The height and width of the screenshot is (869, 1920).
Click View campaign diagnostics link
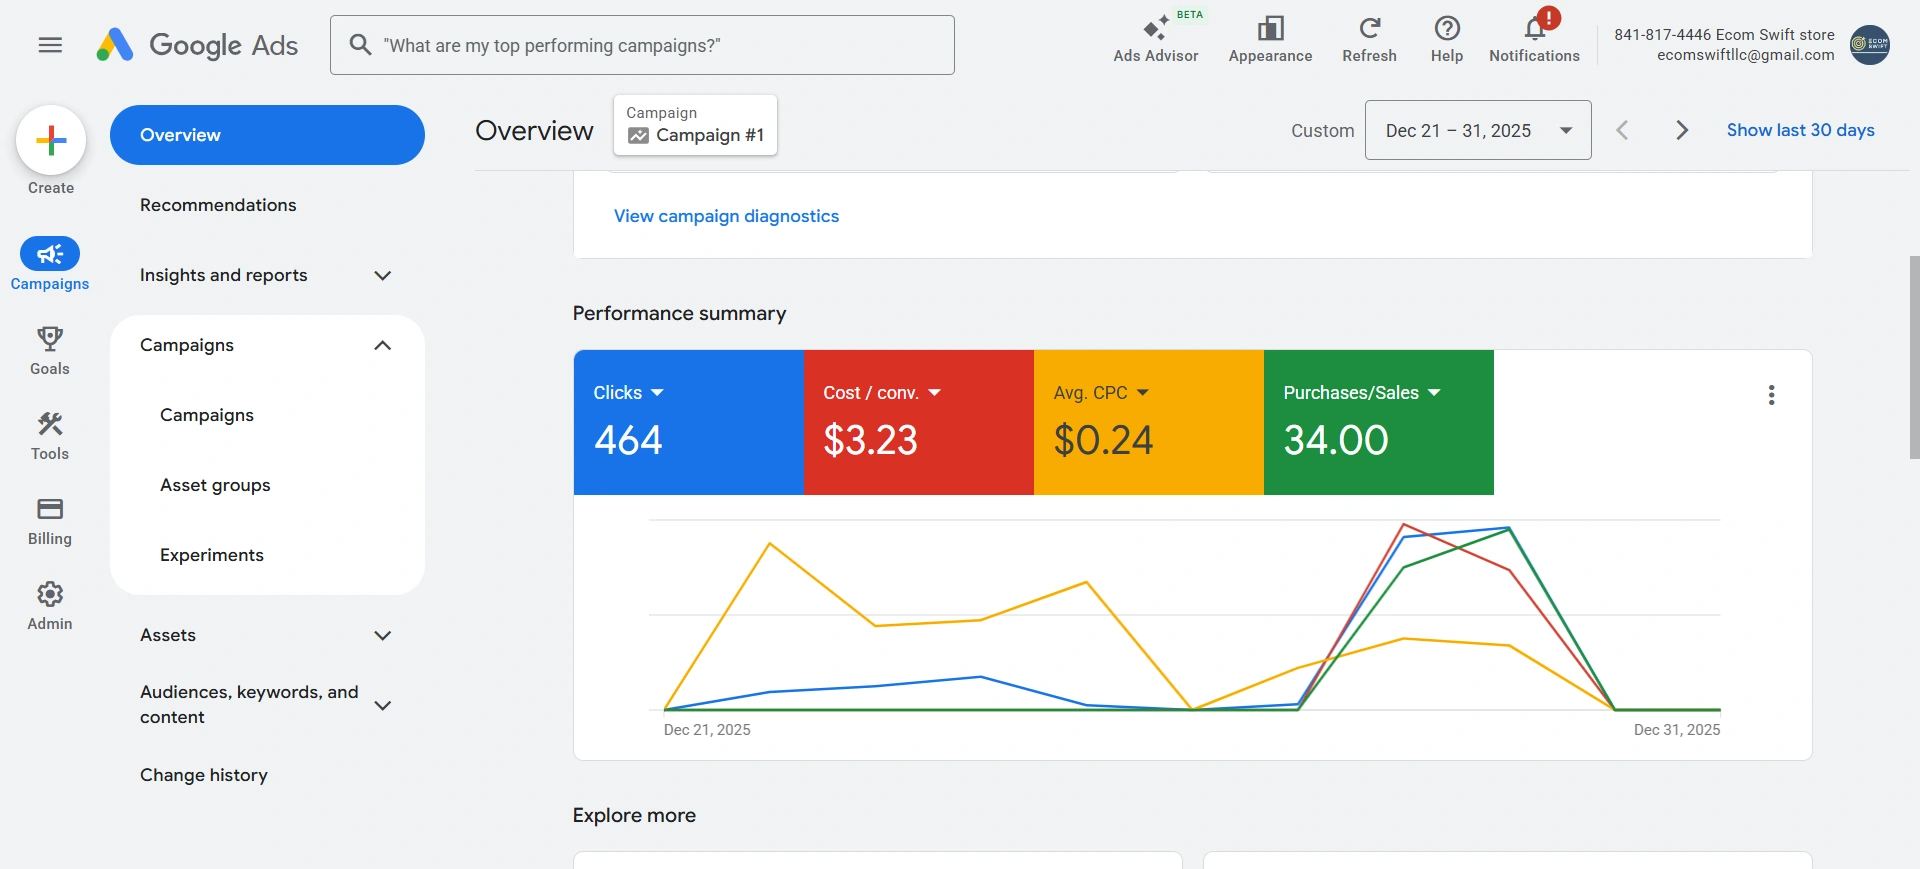[x=726, y=216]
